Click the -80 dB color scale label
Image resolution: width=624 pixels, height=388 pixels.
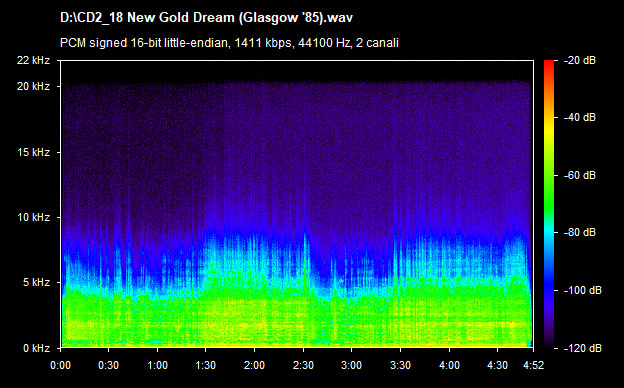(580, 232)
